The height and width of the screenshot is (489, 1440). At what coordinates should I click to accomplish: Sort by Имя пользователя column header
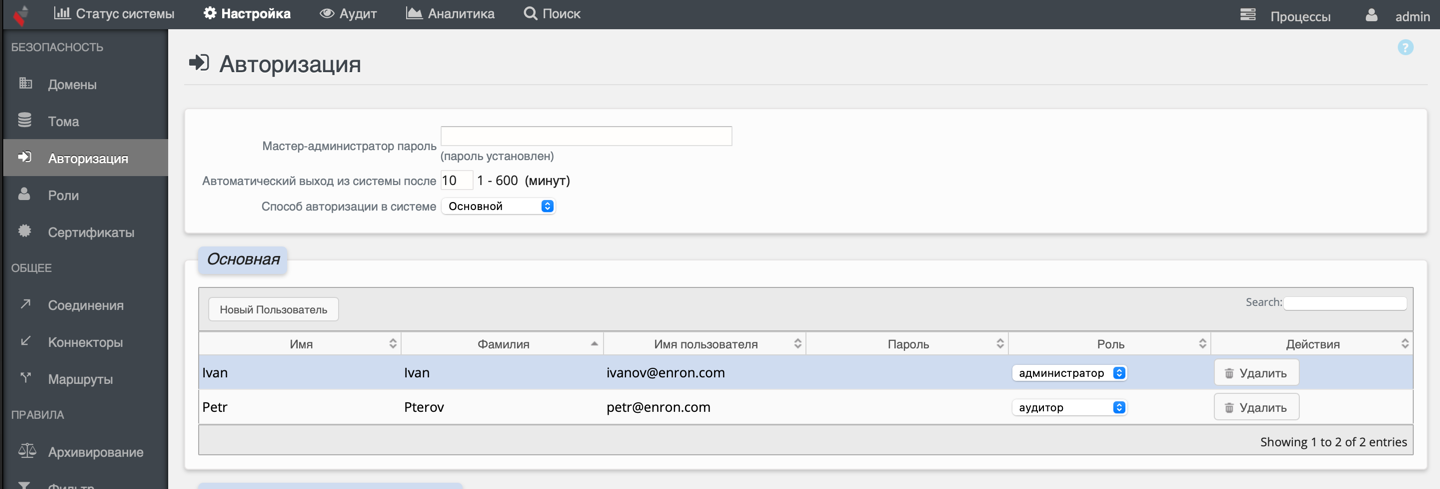(705, 344)
